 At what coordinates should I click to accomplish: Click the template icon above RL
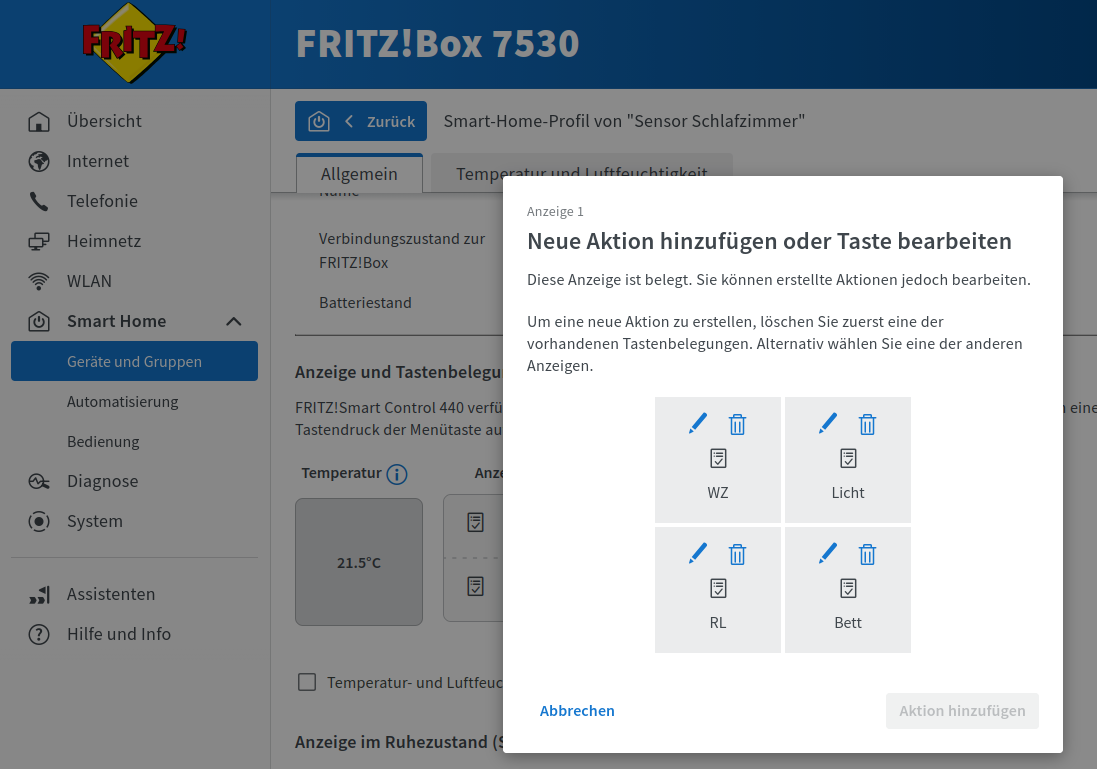[719, 588]
